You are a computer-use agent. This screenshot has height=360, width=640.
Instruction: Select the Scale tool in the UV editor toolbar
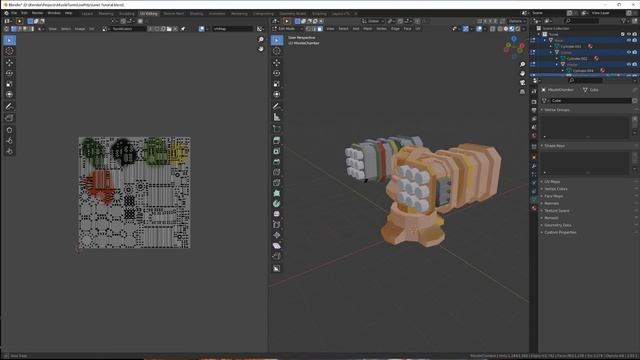9,84
